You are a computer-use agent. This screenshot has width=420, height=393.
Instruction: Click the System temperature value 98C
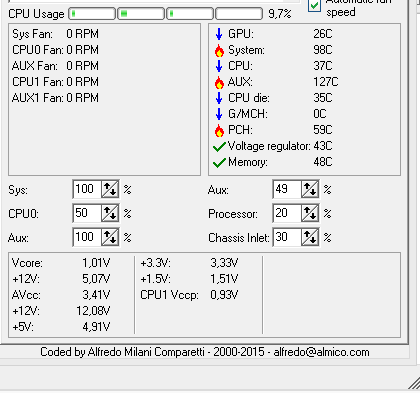tap(323, 50)
